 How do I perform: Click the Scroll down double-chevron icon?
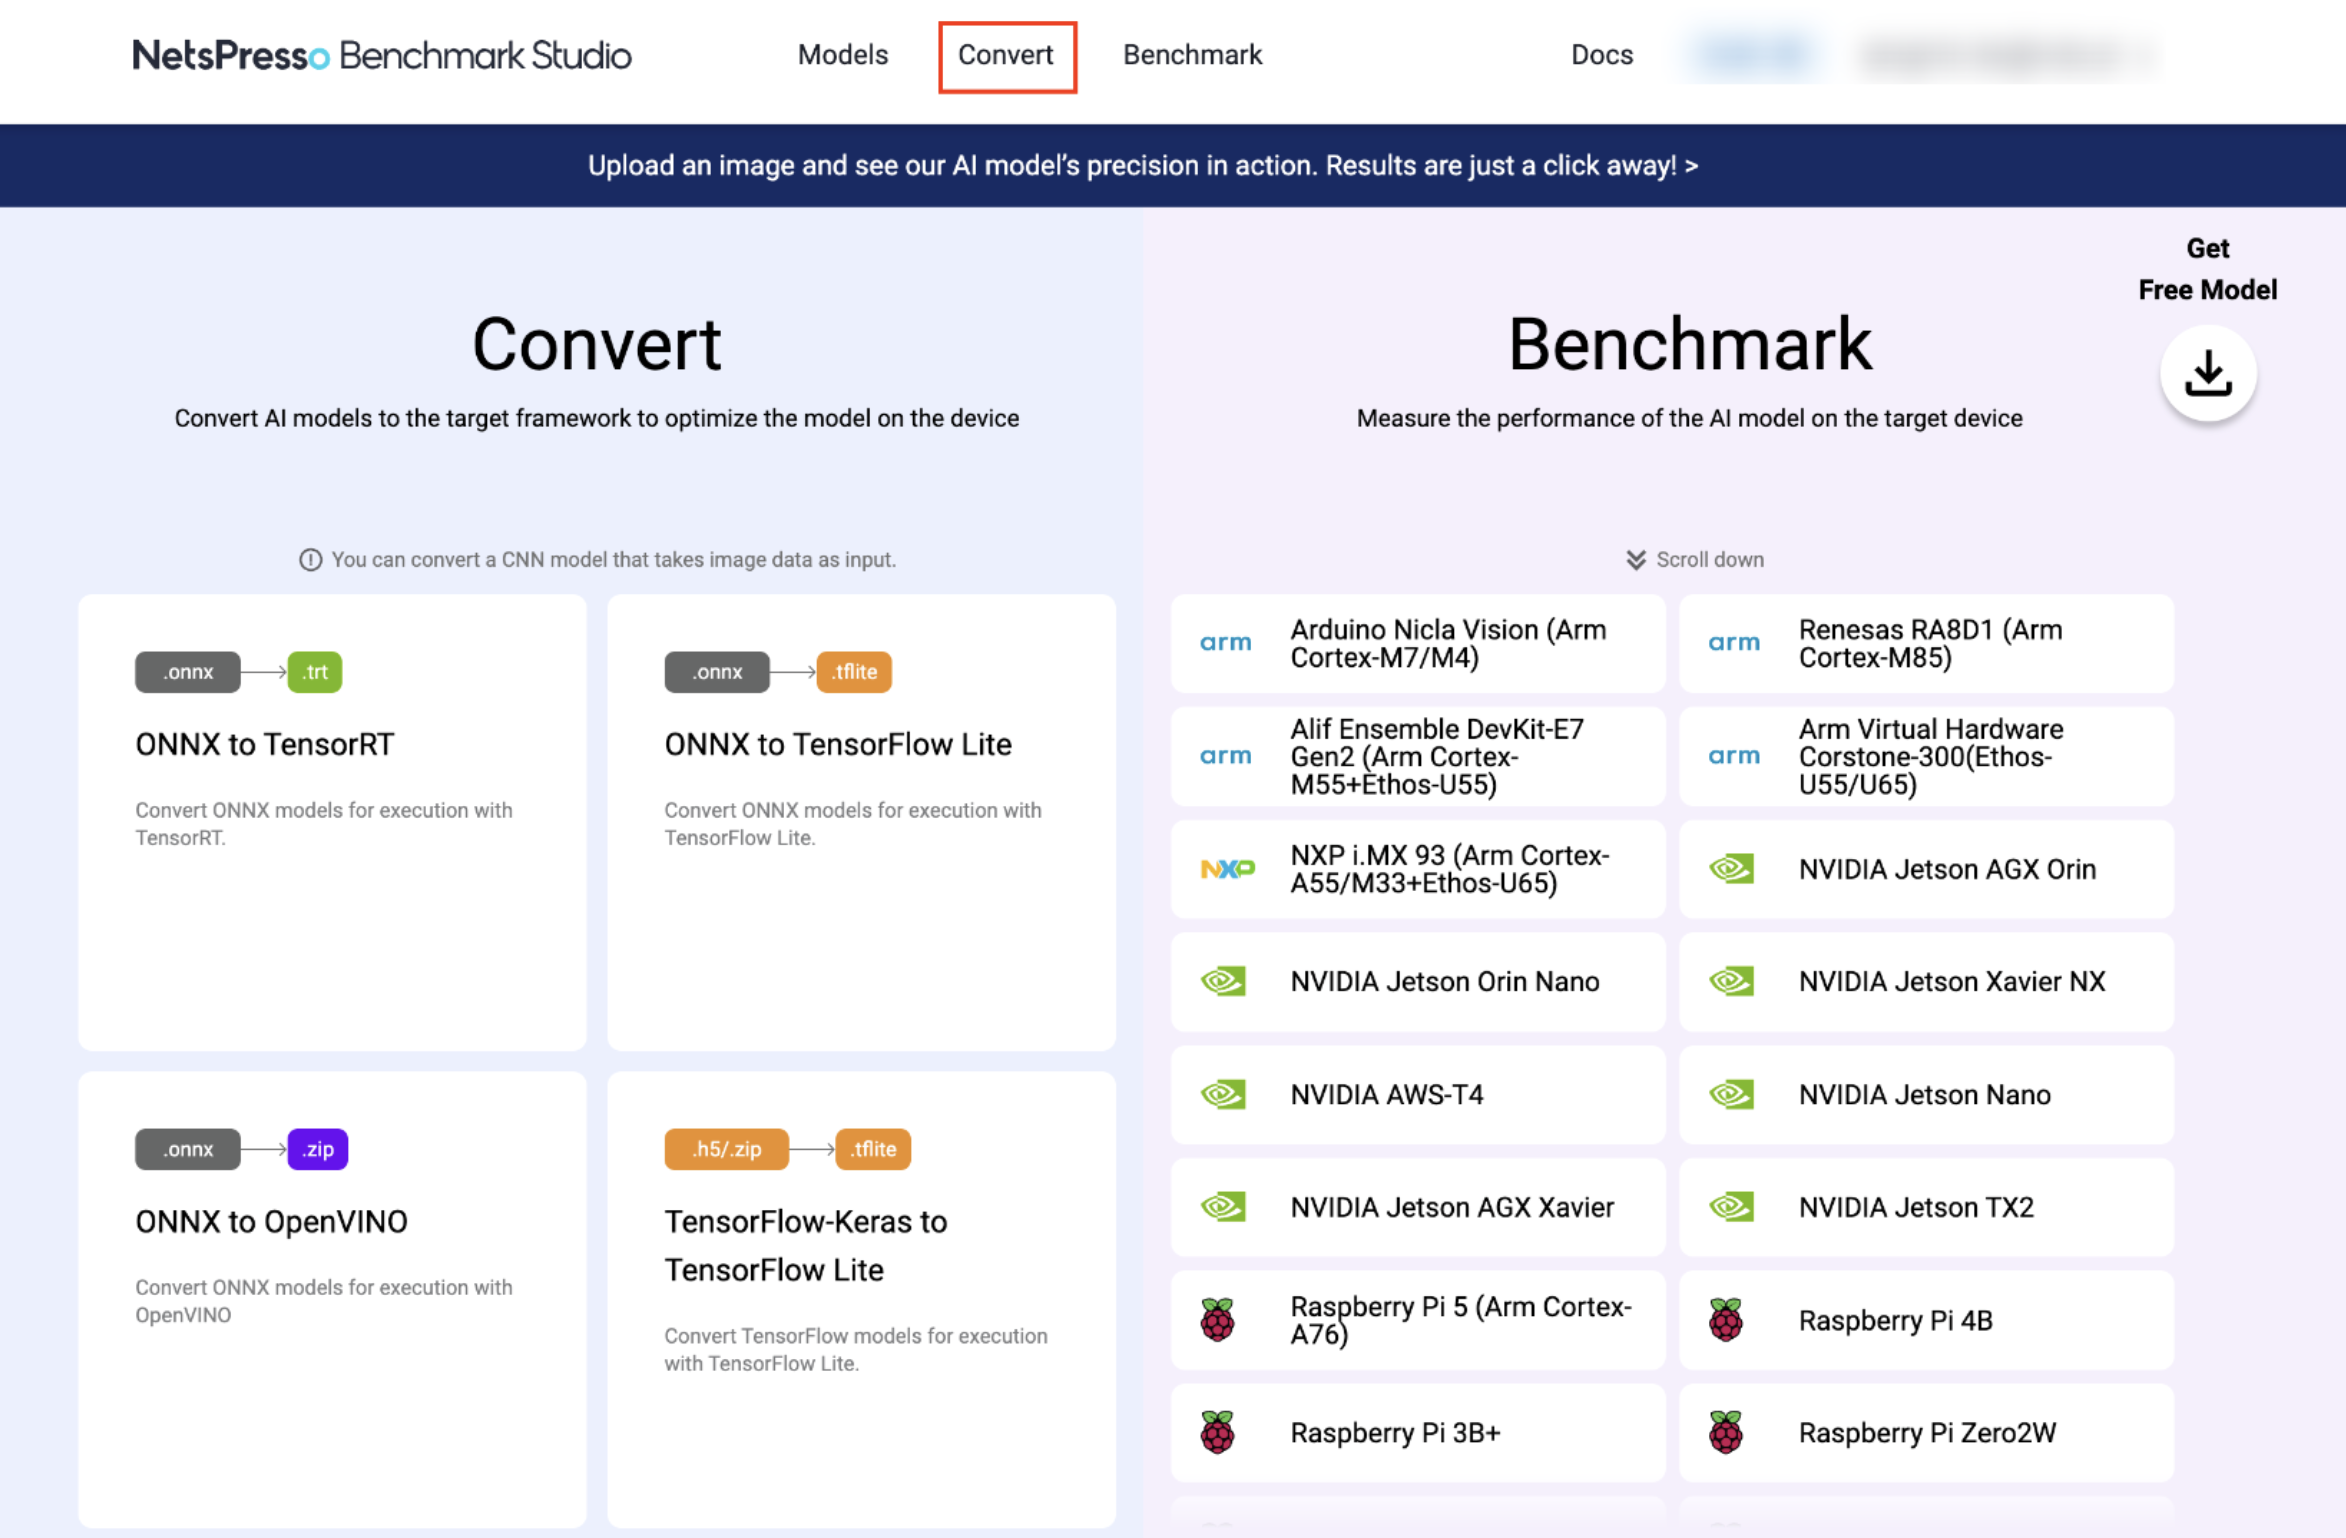coord(1635,560)
